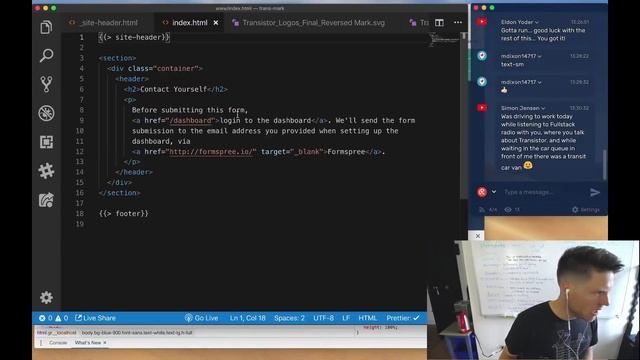Click the avatar icon beside the thumbs-up message

pos(482,82)
